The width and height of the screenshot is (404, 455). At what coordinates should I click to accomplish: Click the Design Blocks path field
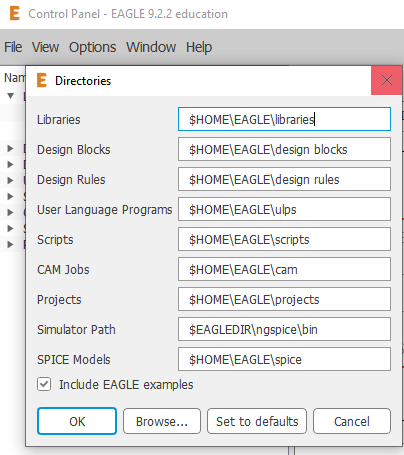click(284, 149)
